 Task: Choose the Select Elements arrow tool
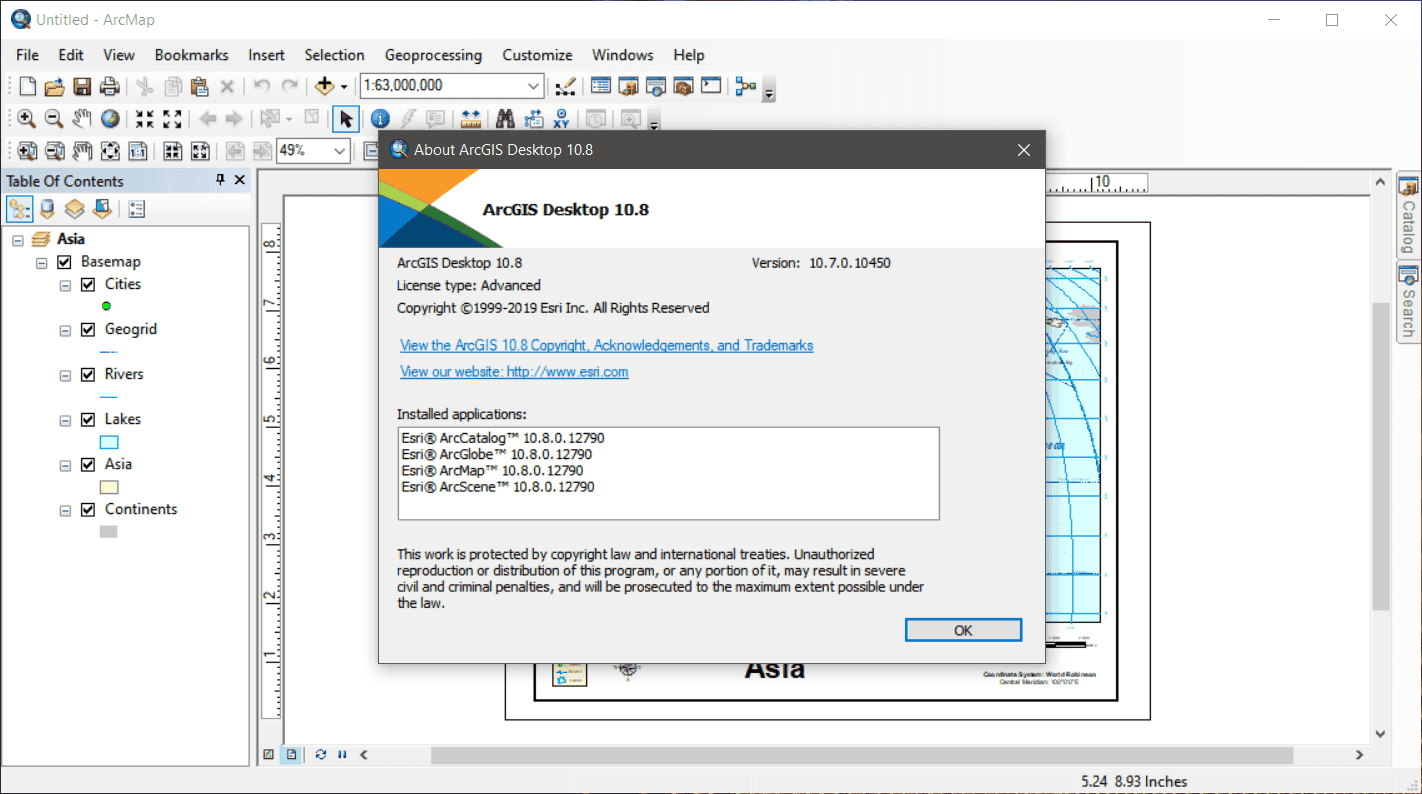(x=345, y=119)
